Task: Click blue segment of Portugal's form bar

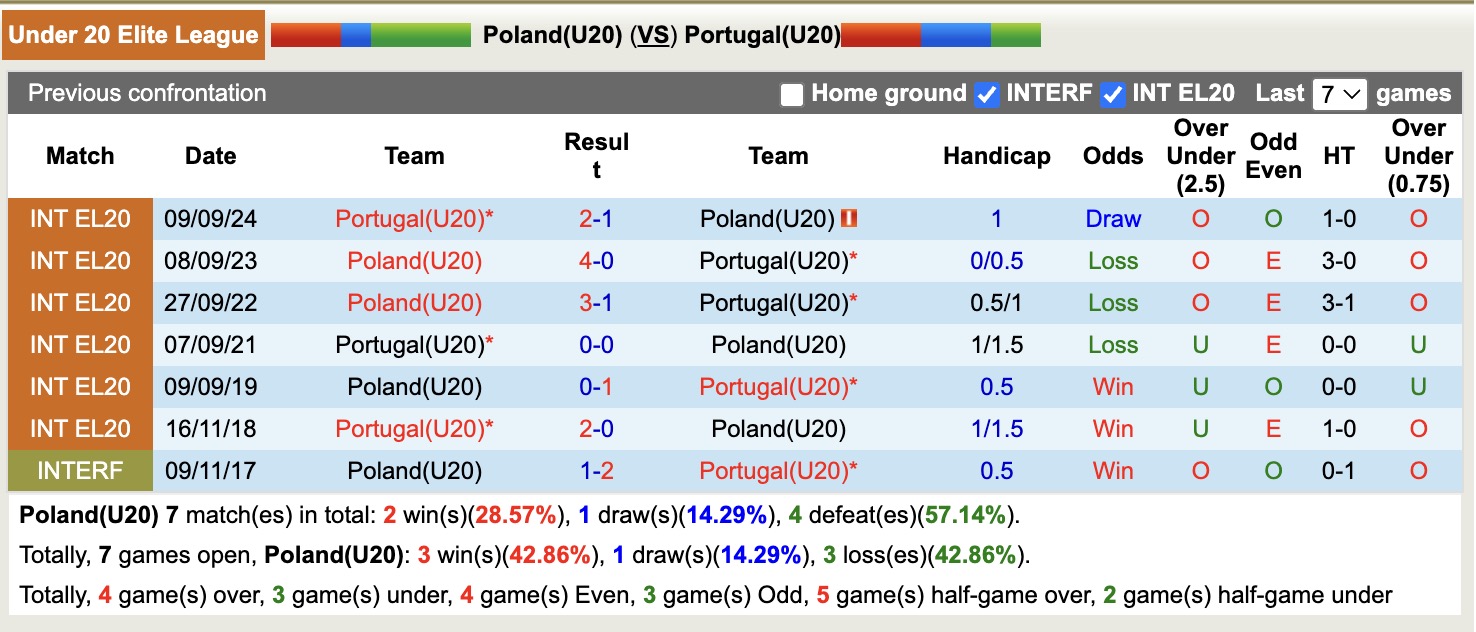Action: (x=955, y=36)
